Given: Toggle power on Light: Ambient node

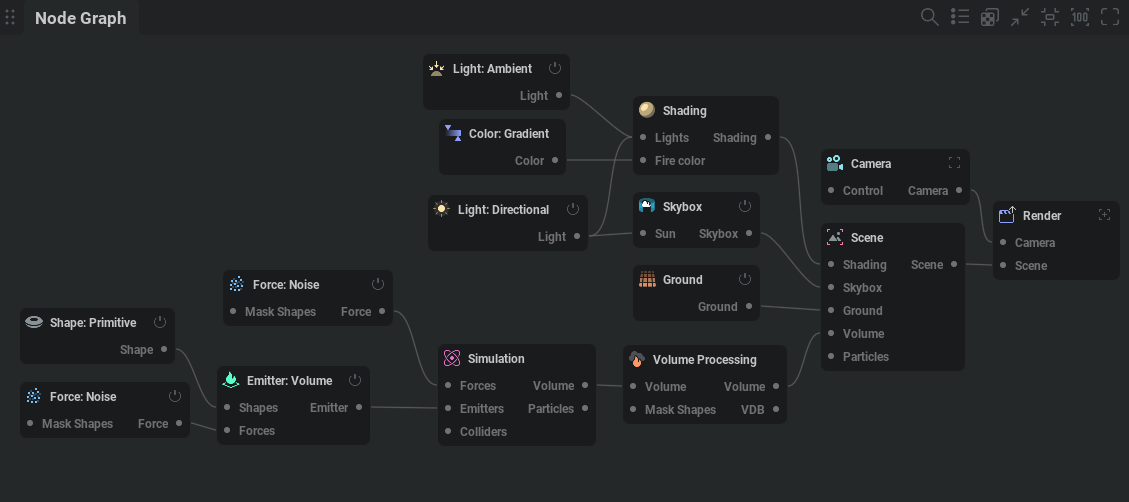Looking at the screenshot, I should click(555, 68).
